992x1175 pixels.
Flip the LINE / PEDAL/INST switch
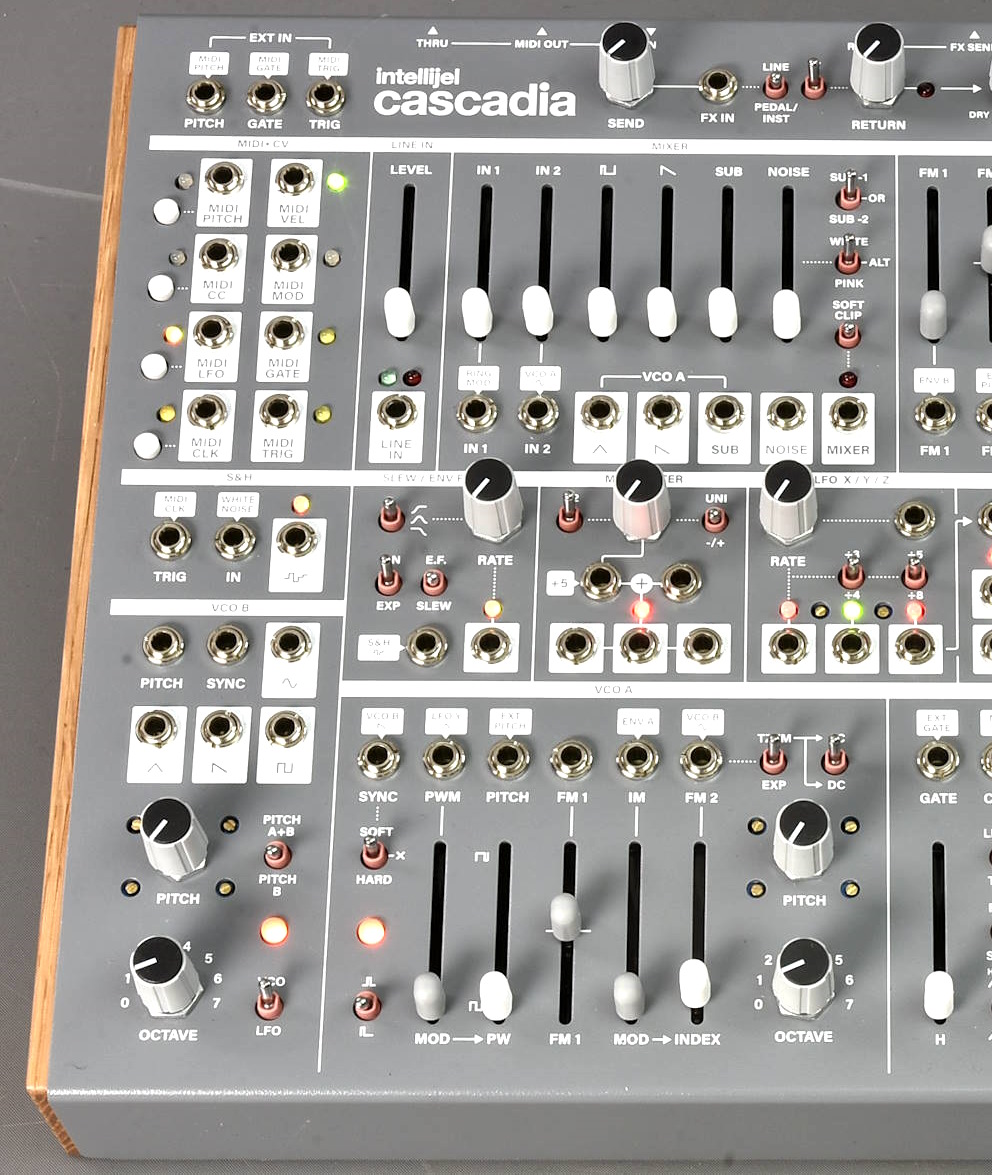(x=815, y=84)
